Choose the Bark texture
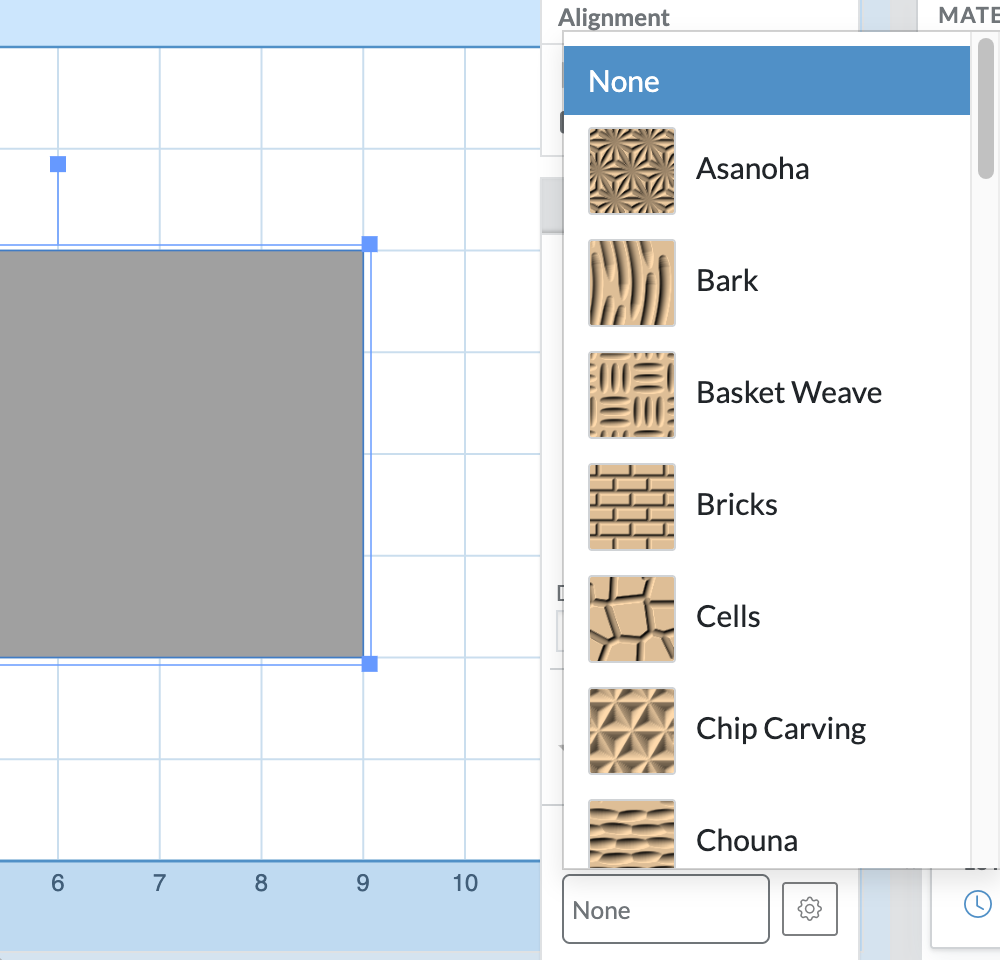This screenshot has height=960, width=1000. tap(767, 282)
